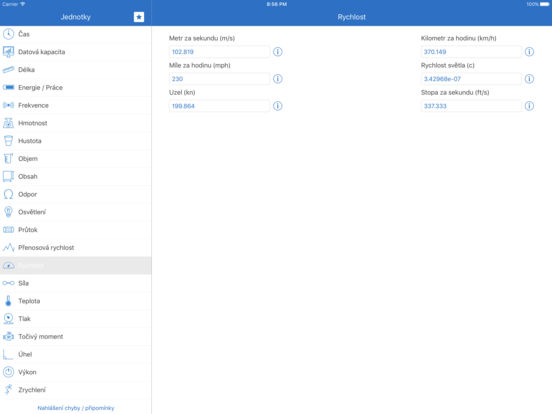Tap info icon next to Uzel

click(x=278, y=106)
